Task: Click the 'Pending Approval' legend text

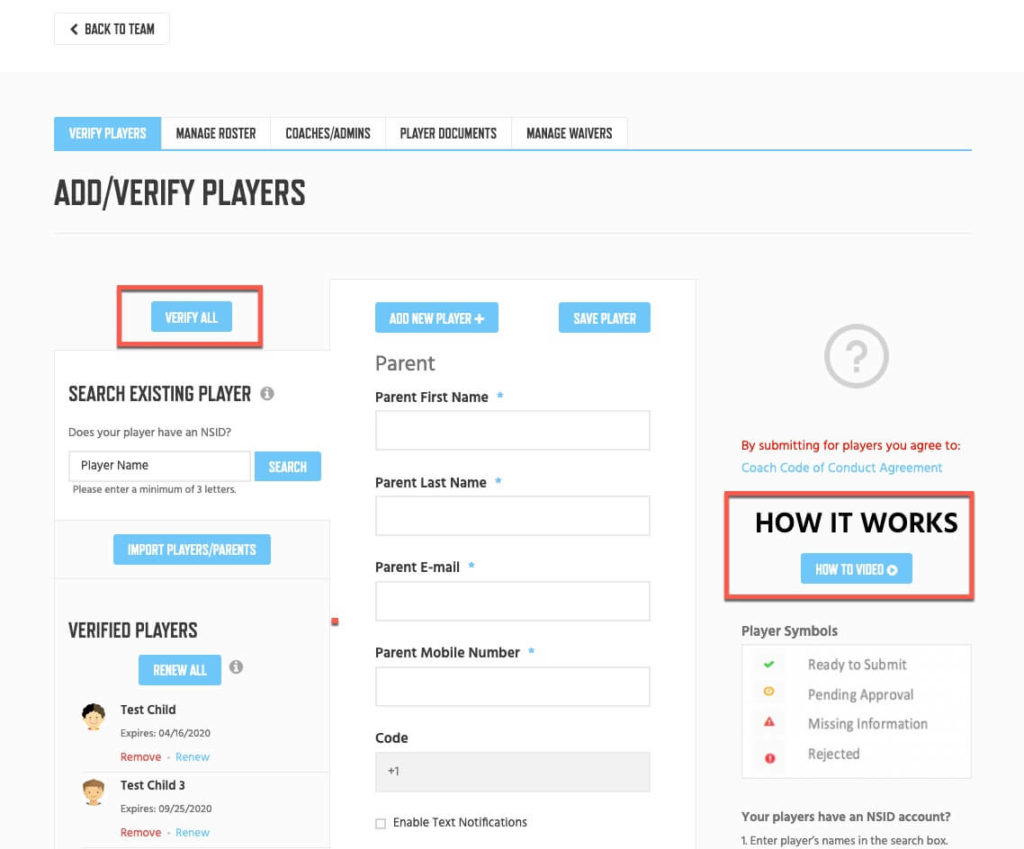Action: click(861, 695)
